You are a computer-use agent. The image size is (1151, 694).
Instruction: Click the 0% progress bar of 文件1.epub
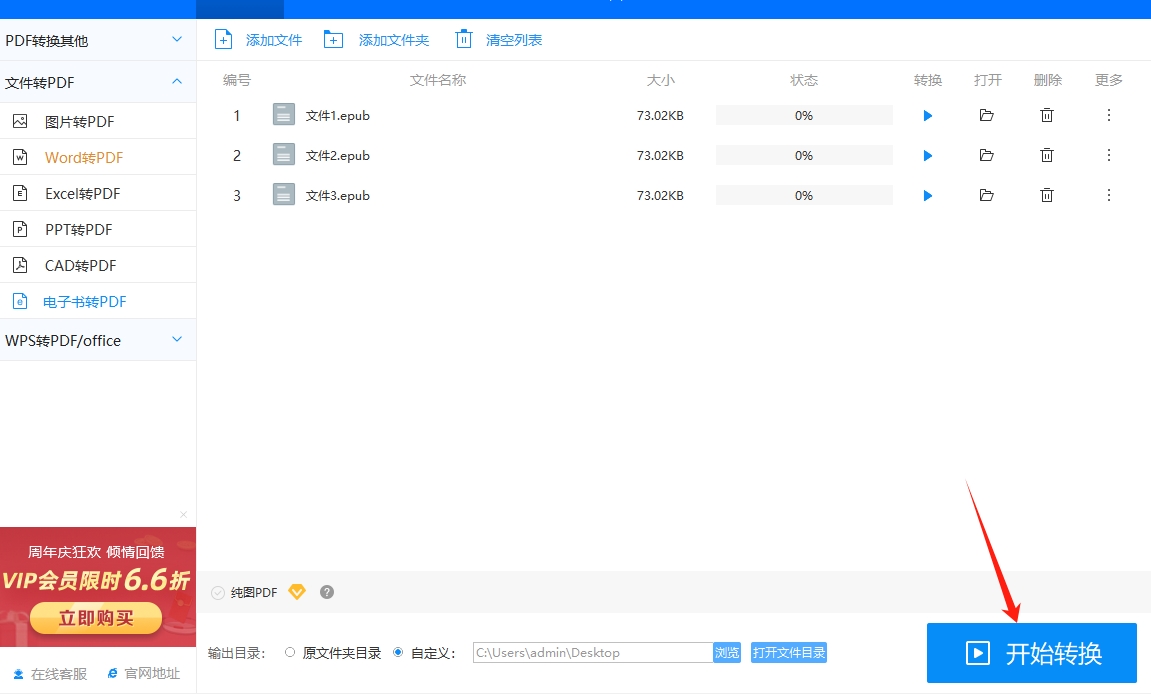pyautogui.click(x=804, y=115)
